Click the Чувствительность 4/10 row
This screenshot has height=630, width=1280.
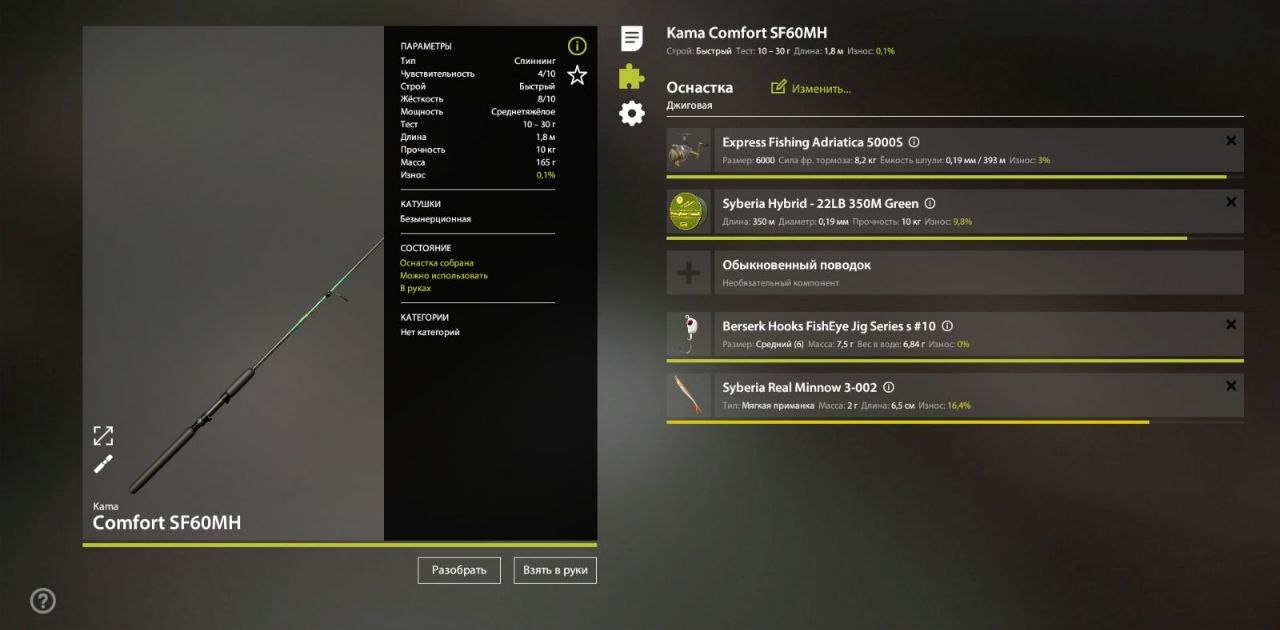point(477,74)
